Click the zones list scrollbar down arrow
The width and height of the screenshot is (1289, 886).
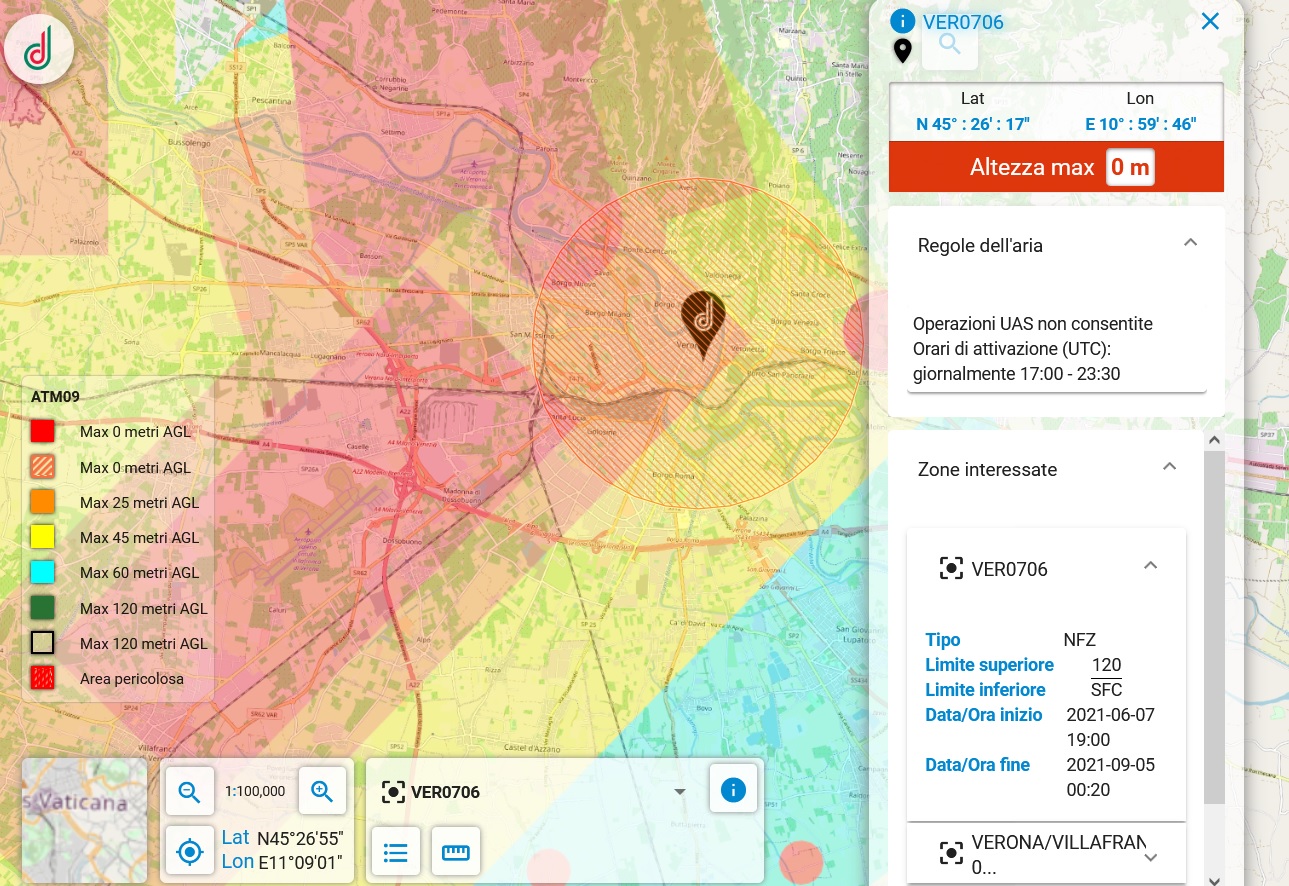coord(1214,879)
